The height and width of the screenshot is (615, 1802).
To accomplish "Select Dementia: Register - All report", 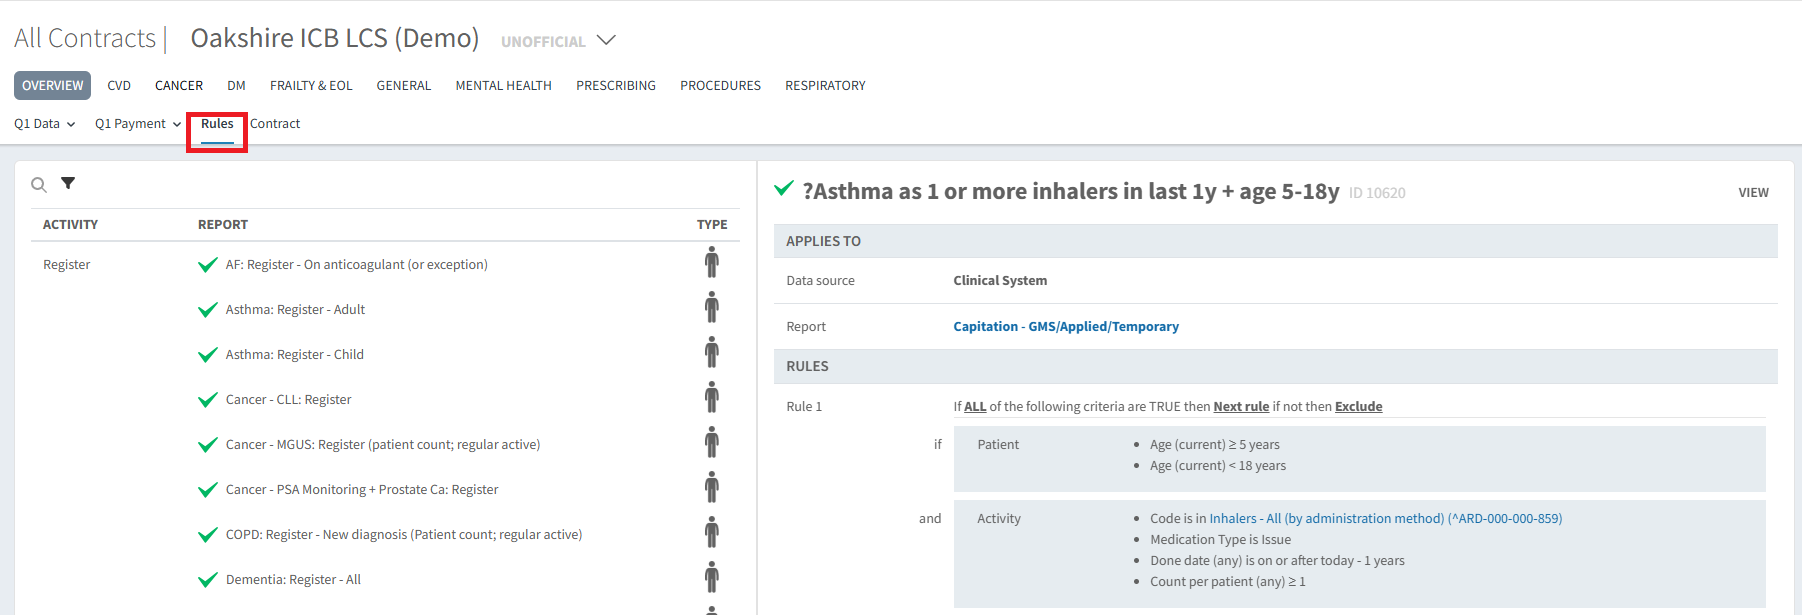I will (x=293, y=580).
